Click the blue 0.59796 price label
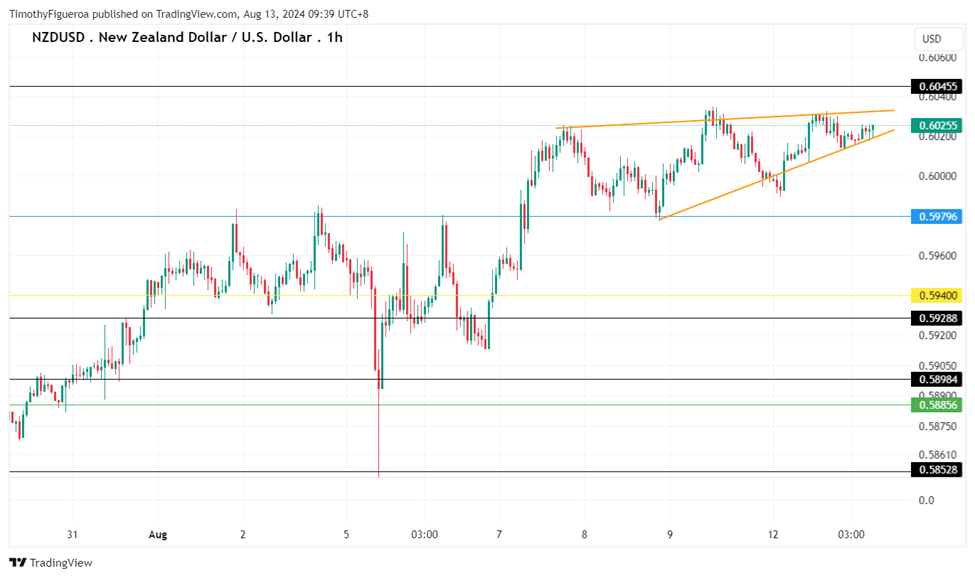 coord(936,216)
